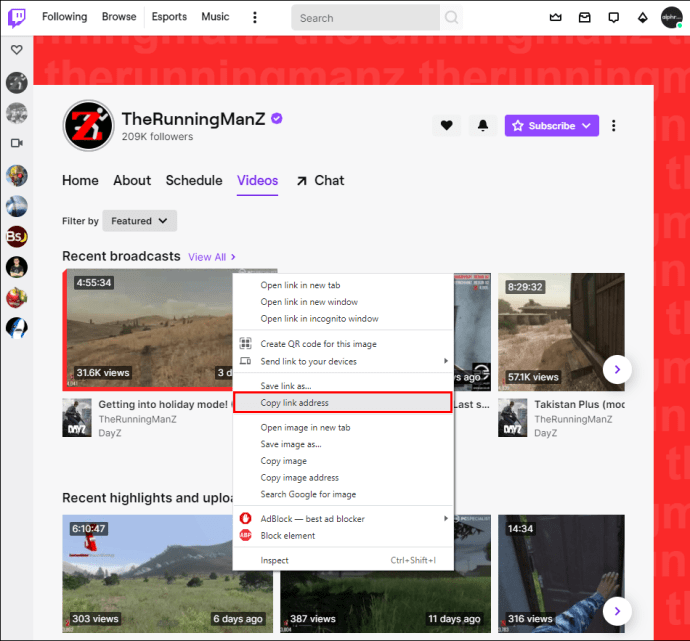
Task: Click the Getting into holiday mode video title
Action: [x=164, y=404]
